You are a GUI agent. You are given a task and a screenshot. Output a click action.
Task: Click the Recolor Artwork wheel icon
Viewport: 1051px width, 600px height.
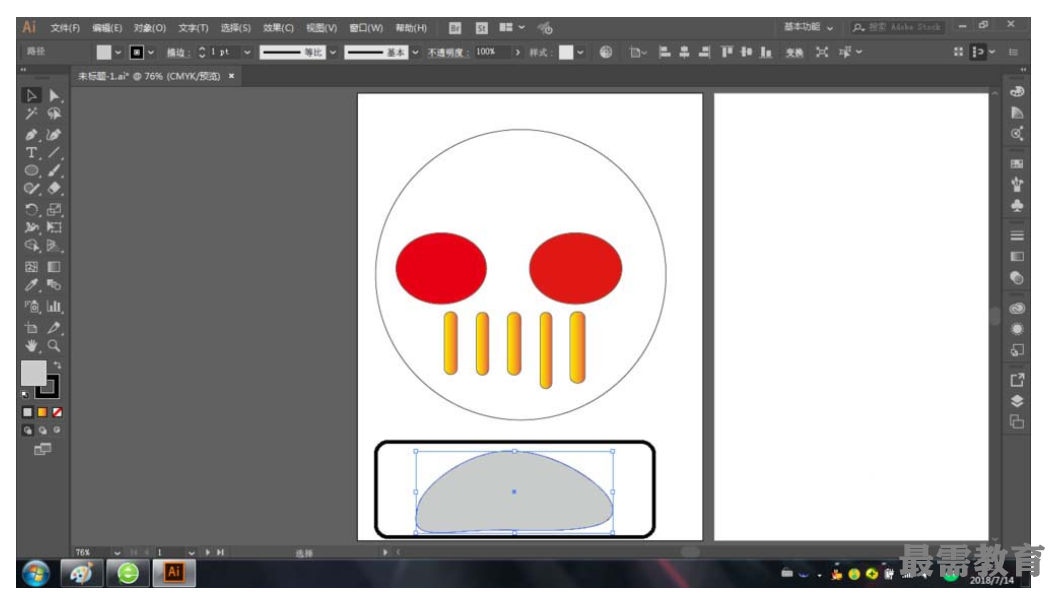(606, 52)
